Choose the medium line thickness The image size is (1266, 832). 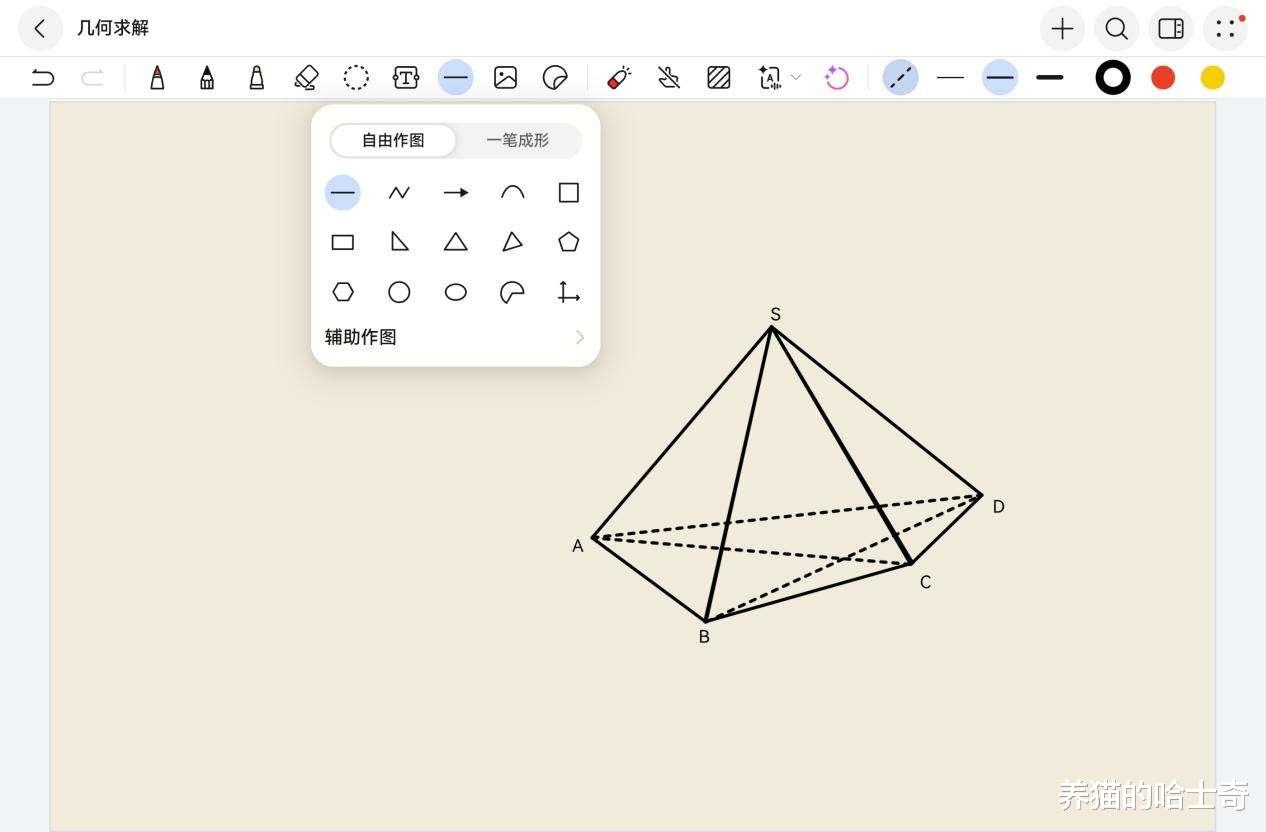pos(1000,77)
